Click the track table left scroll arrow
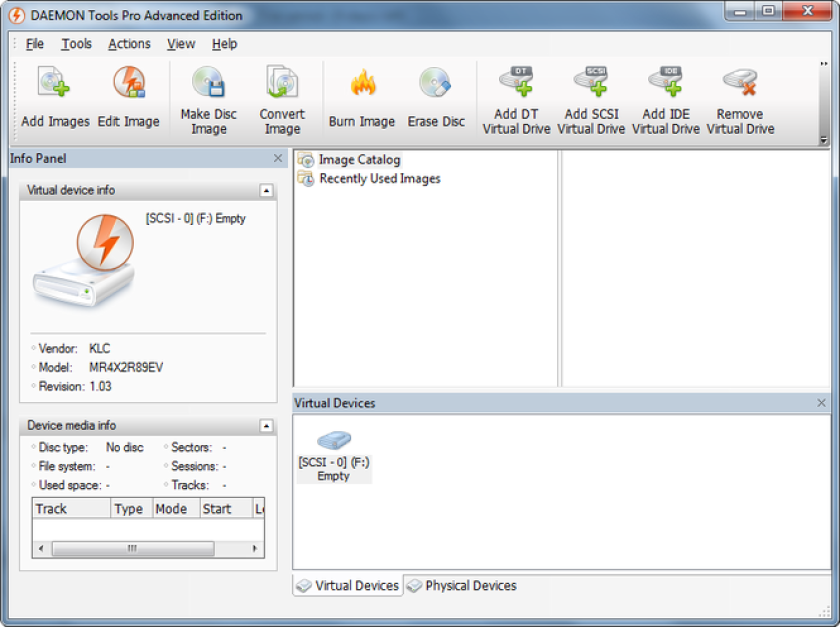 (x=41, y=548)
